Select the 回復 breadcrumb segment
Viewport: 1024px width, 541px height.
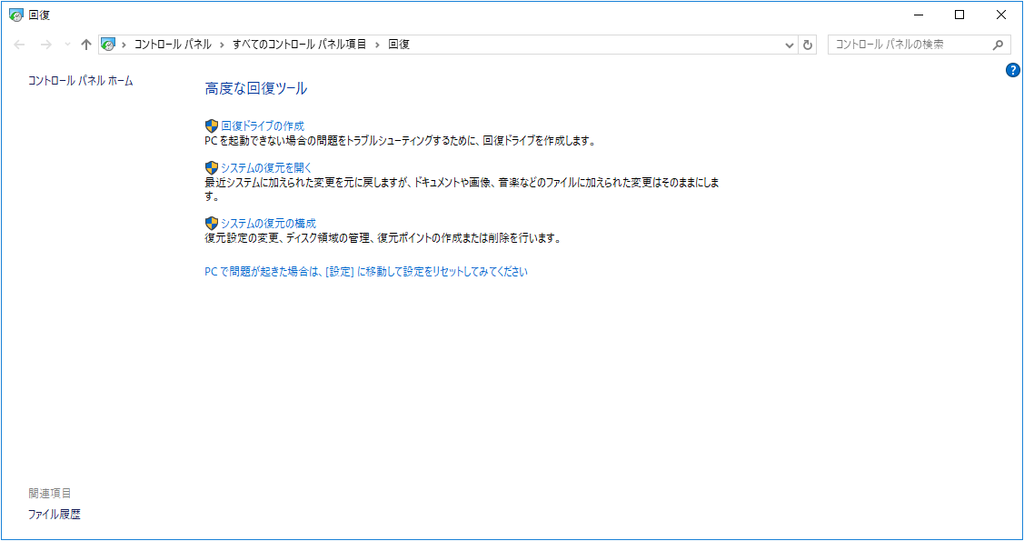(x=399, y=44)
